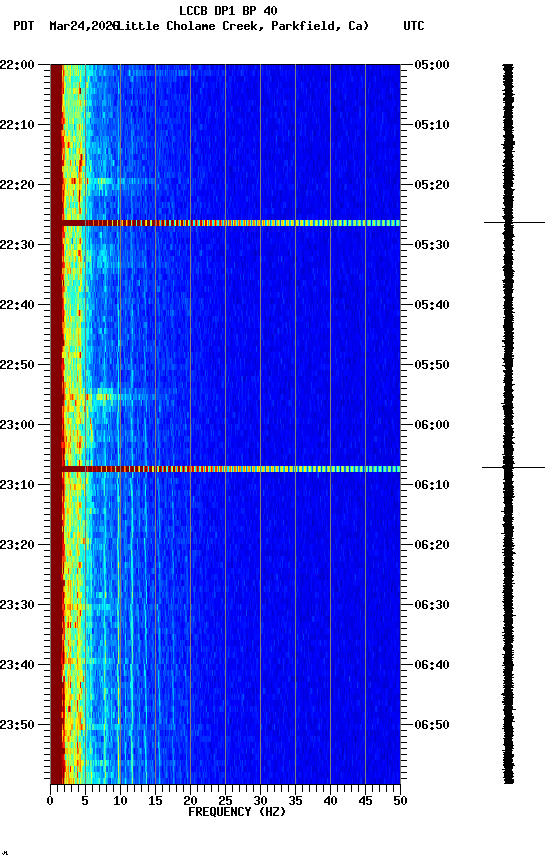Click the 06:10 UTC time label
552x864 pixels.
tap(432, 485)
